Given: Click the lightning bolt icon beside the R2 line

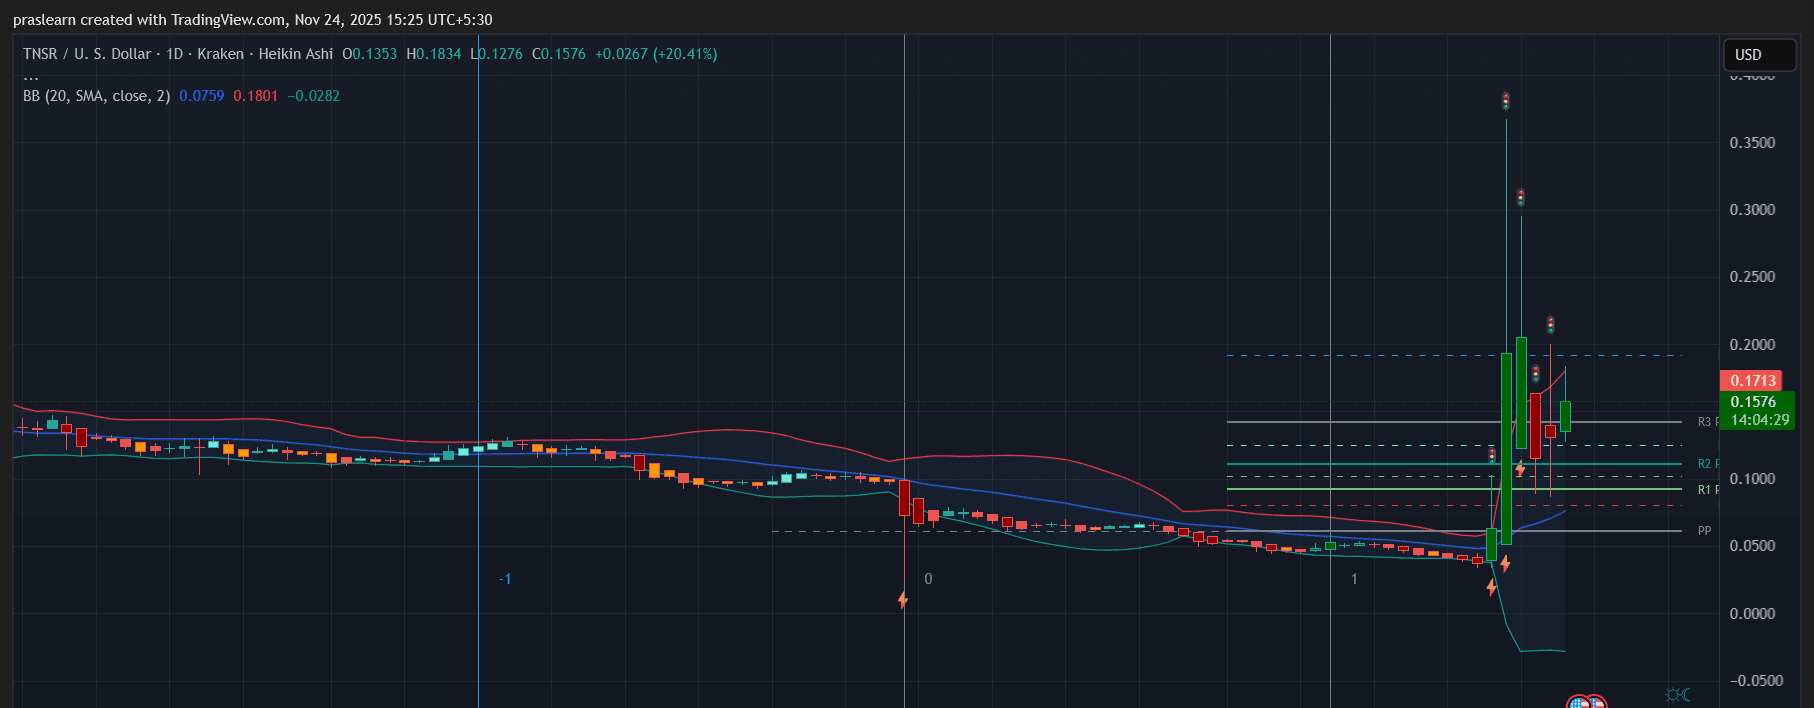Looking at the screenshot, I should (x=1520, y=468).
